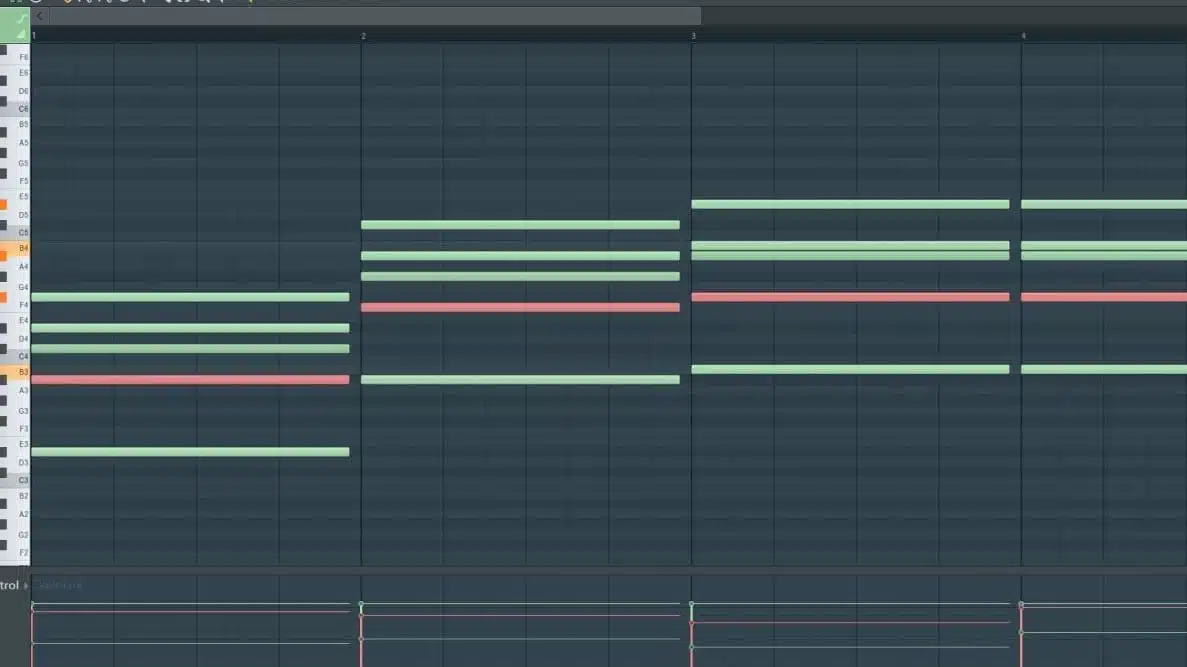1187x667 pixels.
Task: Click the A5 piano key
Action: (15, 142)
